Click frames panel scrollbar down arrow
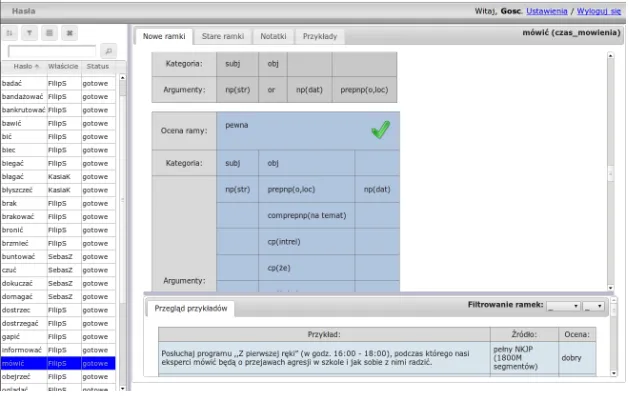Viewport: 628px width, 396px height. [610, 288]
